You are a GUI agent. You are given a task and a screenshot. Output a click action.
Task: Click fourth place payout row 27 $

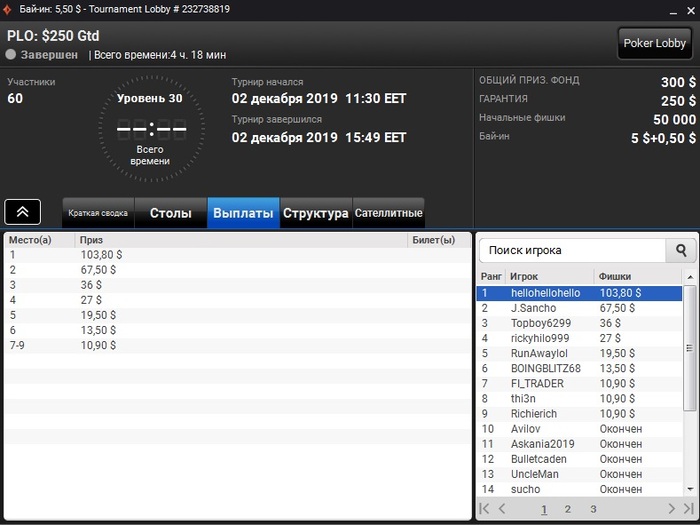tap(238, 300)
